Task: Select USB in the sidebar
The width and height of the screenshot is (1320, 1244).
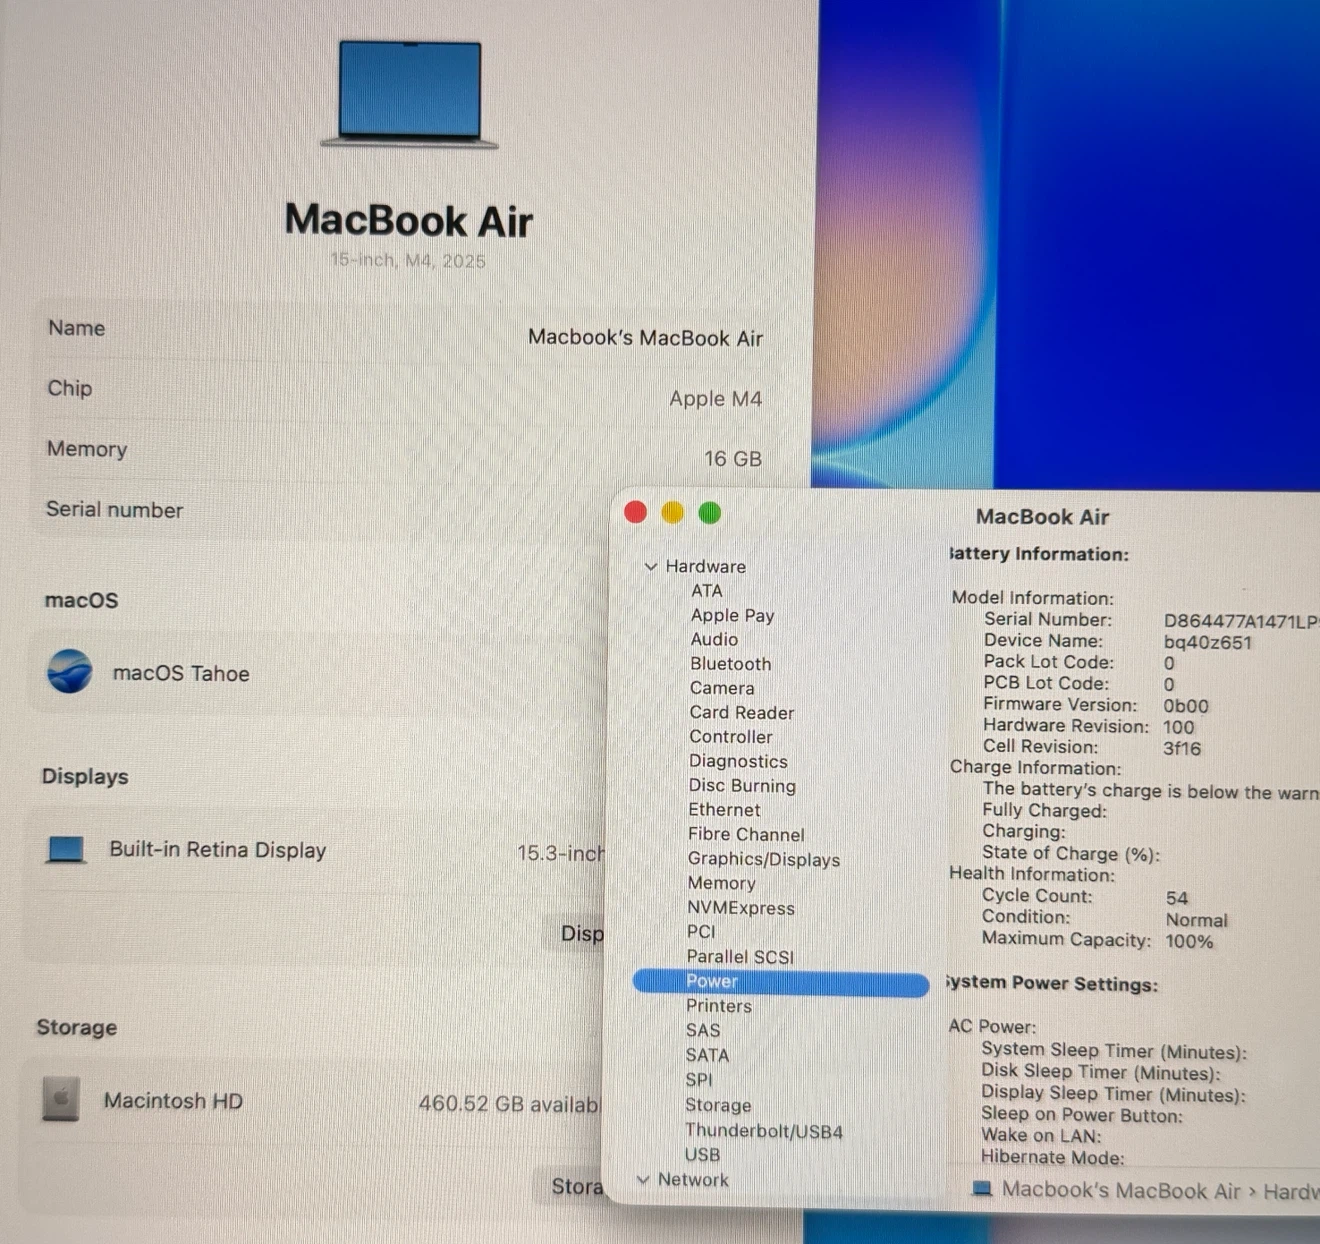Action: [x=702, y=1155]
